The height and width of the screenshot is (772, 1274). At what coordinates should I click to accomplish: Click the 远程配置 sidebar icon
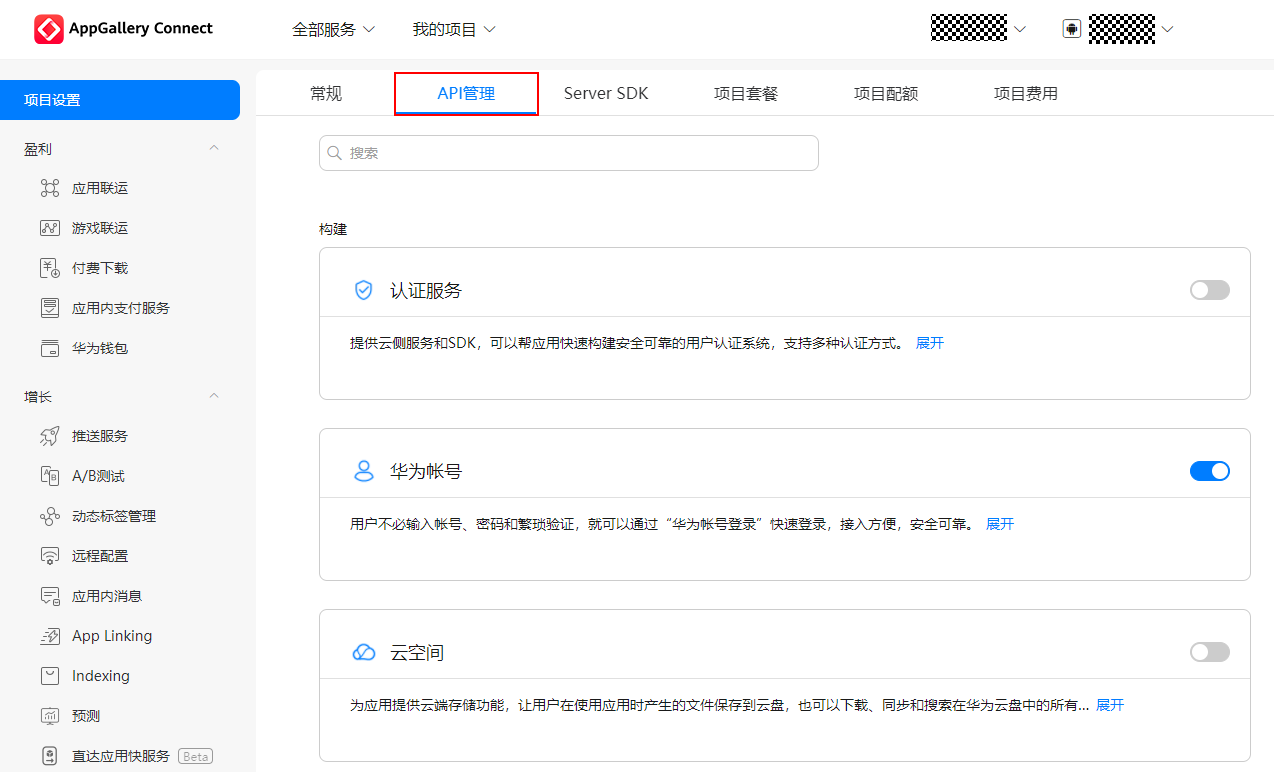(x=50, y=556)
